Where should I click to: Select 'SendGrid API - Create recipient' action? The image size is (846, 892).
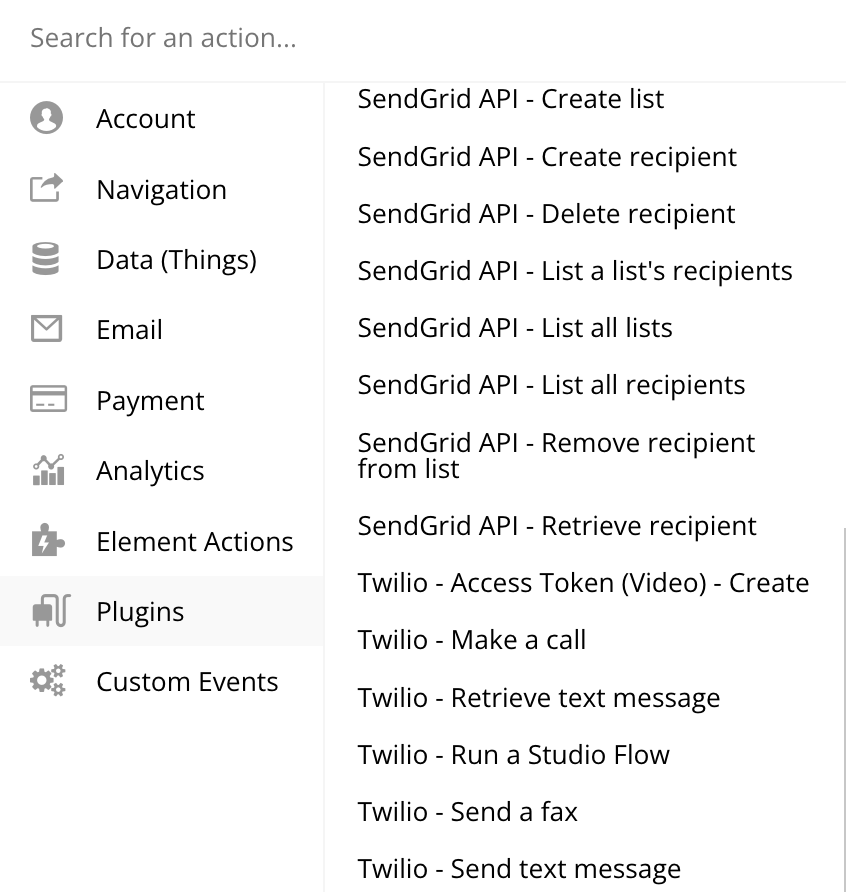tap(547, 157)
